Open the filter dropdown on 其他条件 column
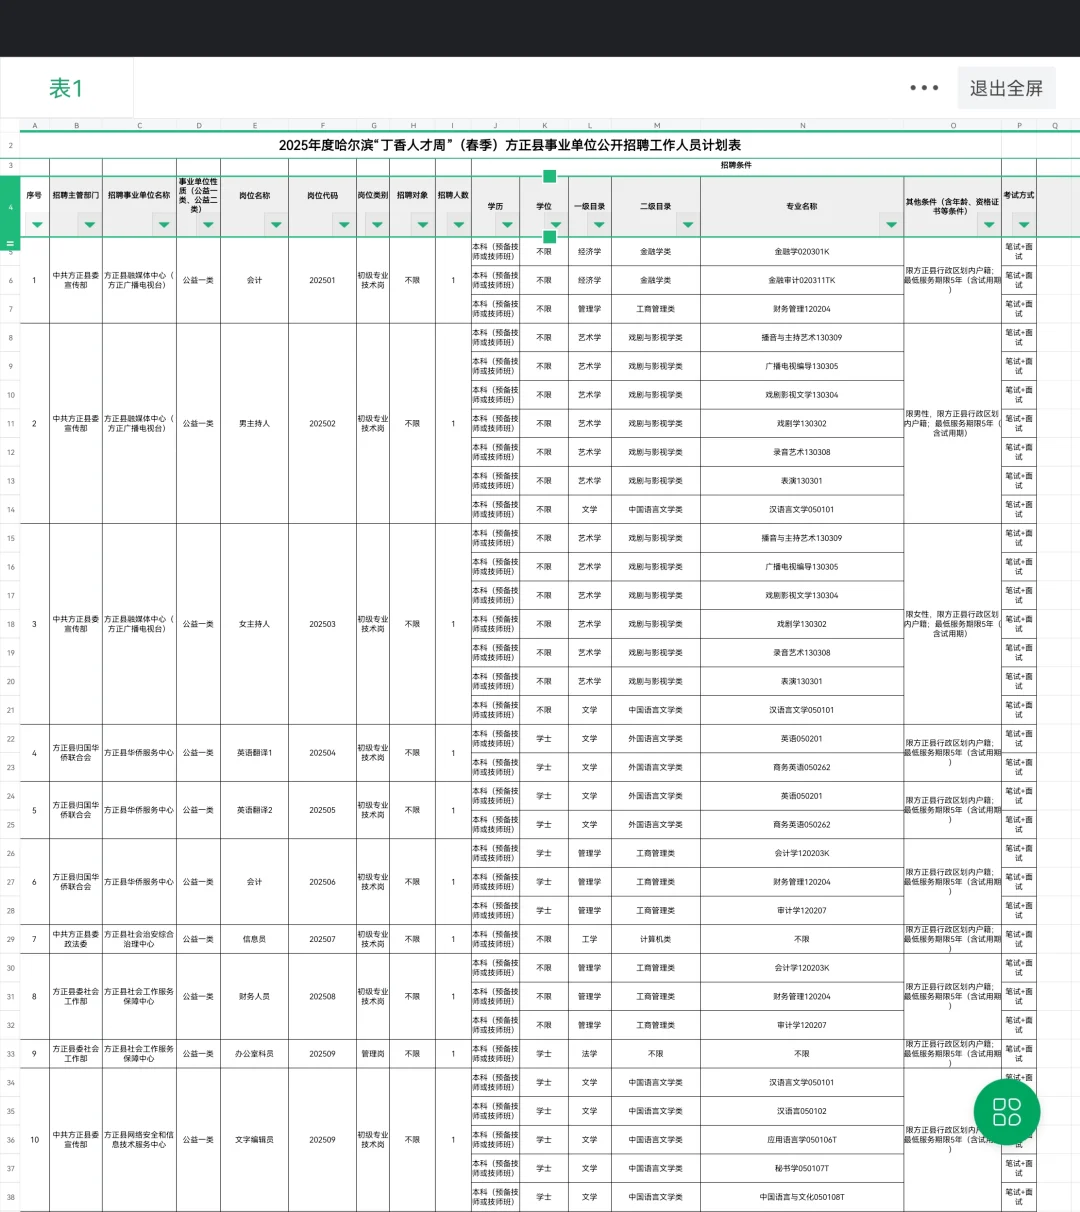 click(x=990, y=223)
